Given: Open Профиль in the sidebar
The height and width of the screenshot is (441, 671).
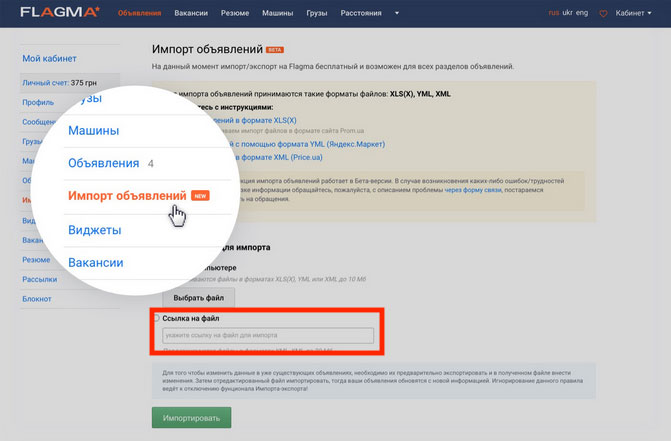Looking at the screenshot, I should pos(38,102).
